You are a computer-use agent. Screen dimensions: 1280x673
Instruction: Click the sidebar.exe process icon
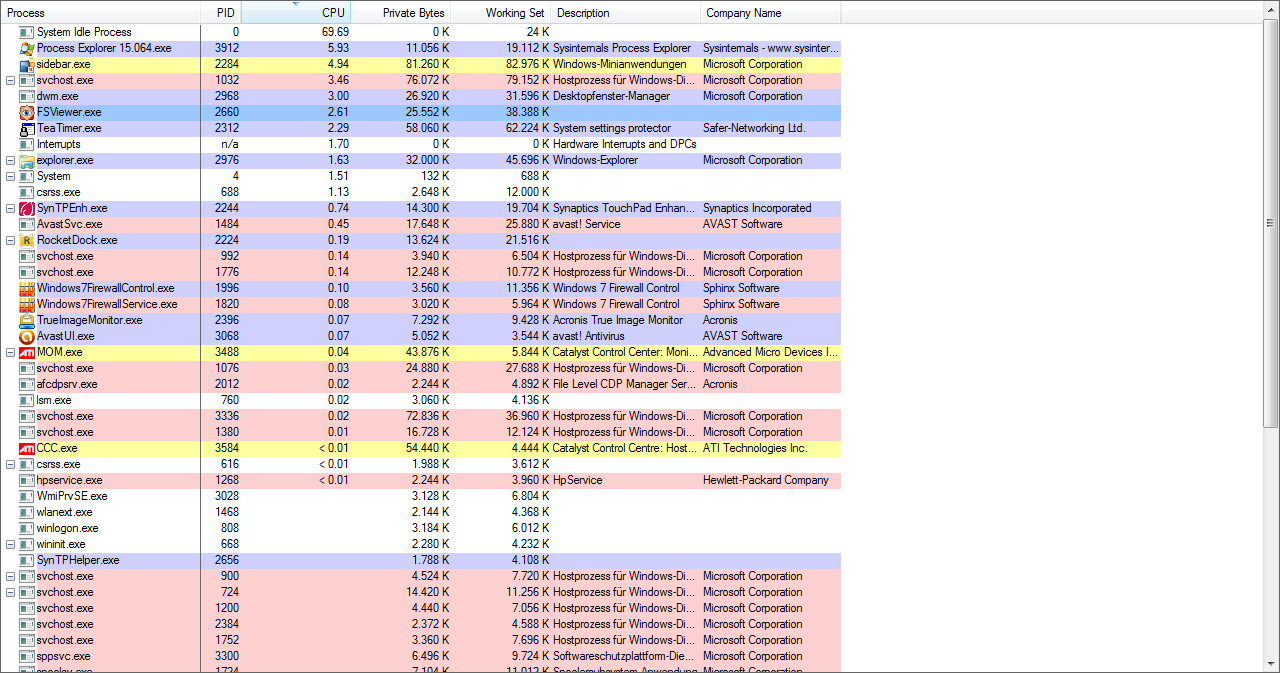pos(27,64)
